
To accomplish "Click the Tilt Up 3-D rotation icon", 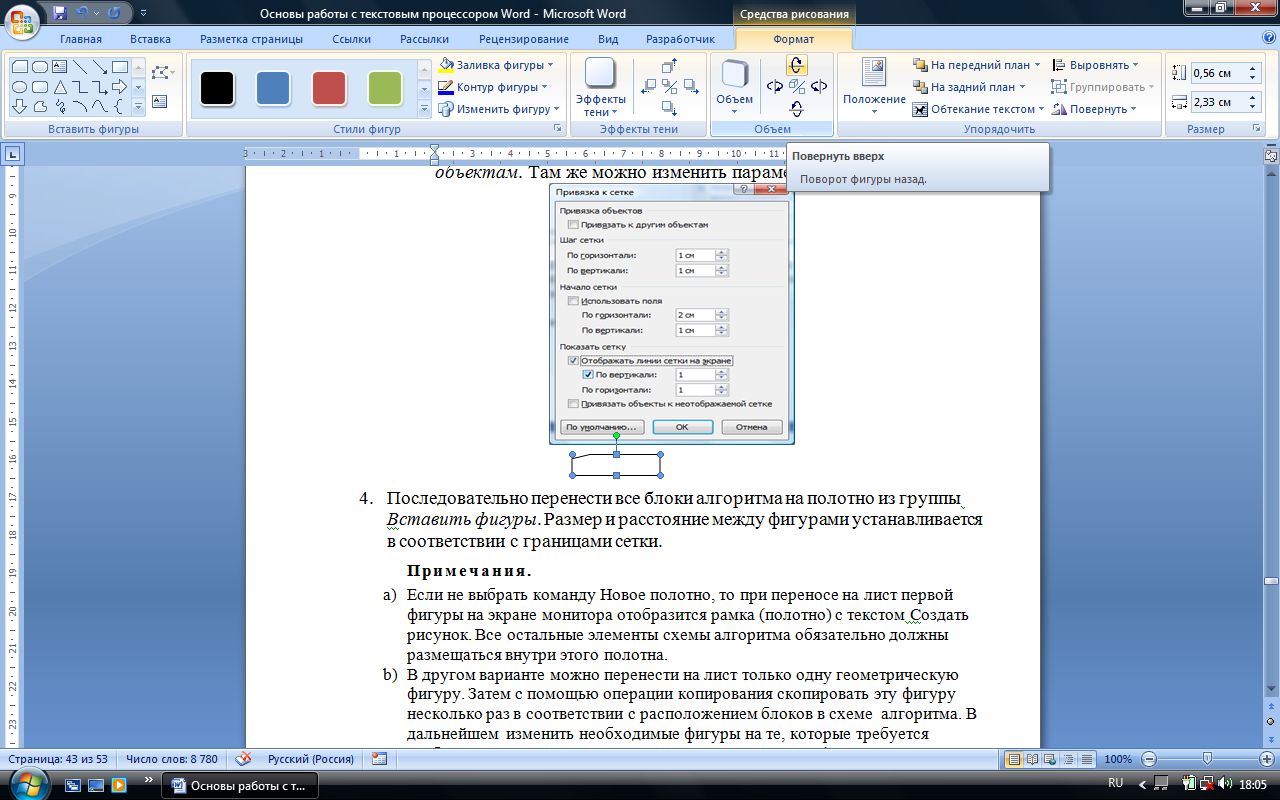I will (796, 65).
